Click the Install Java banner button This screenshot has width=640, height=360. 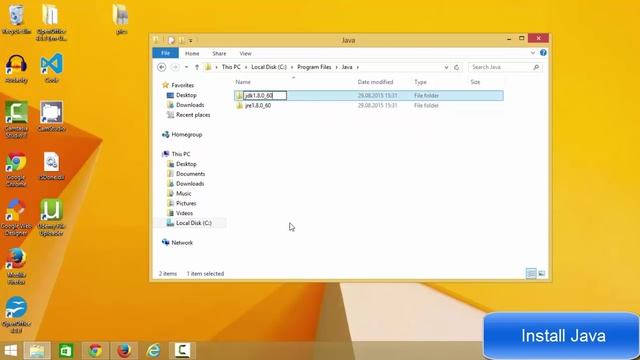pyautogui.click(x=562, y=336)
